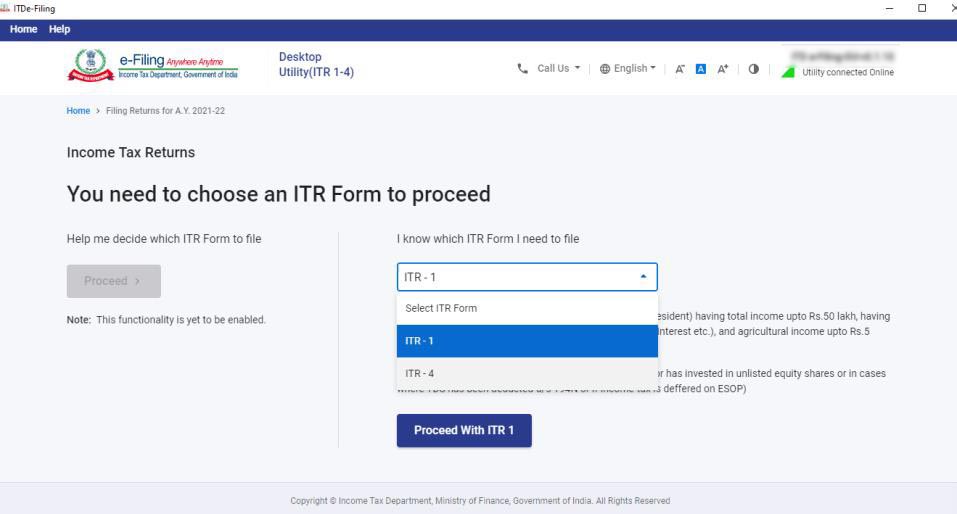Collapse the ITR form combo box
Viewport: 957px width, 514px height.
[643, 277]
